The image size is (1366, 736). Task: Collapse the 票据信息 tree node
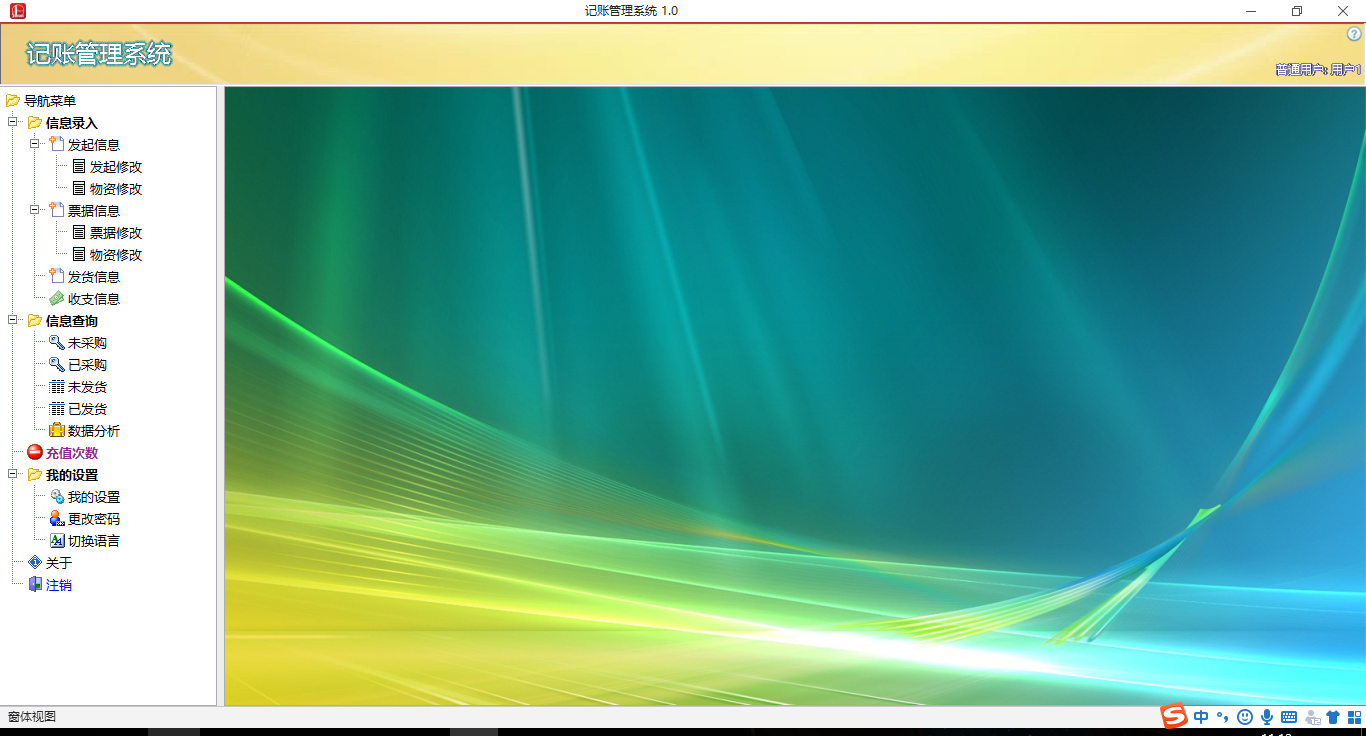[35, 210]
